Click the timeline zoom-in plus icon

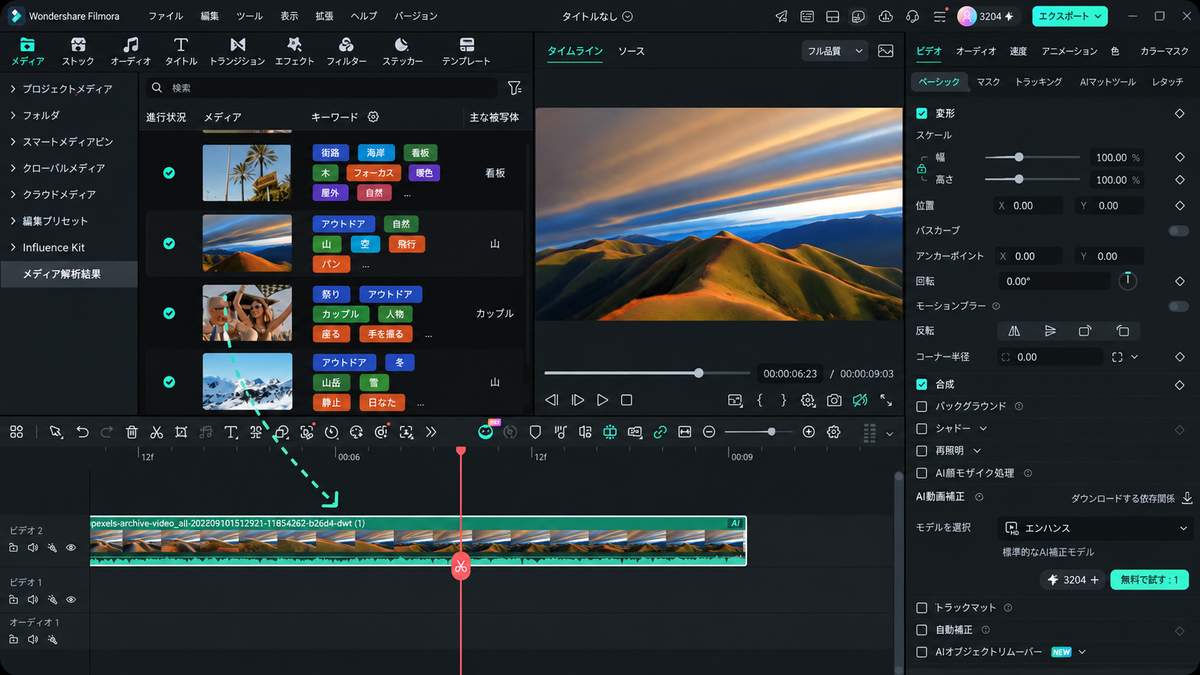coord(808,432)
